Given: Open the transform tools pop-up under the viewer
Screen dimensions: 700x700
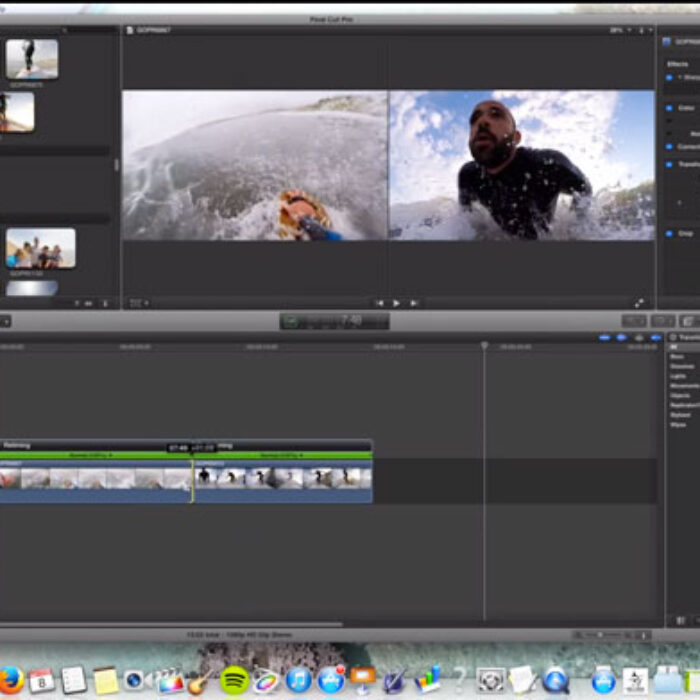Looking at the screenshot, I should pyautogui.click(x=139, y=304).
